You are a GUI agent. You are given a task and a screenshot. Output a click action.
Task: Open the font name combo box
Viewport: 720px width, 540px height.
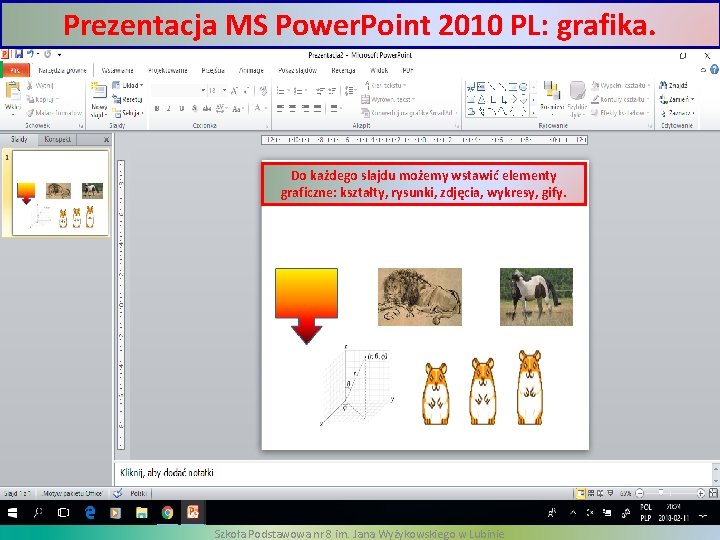(178, 90)
